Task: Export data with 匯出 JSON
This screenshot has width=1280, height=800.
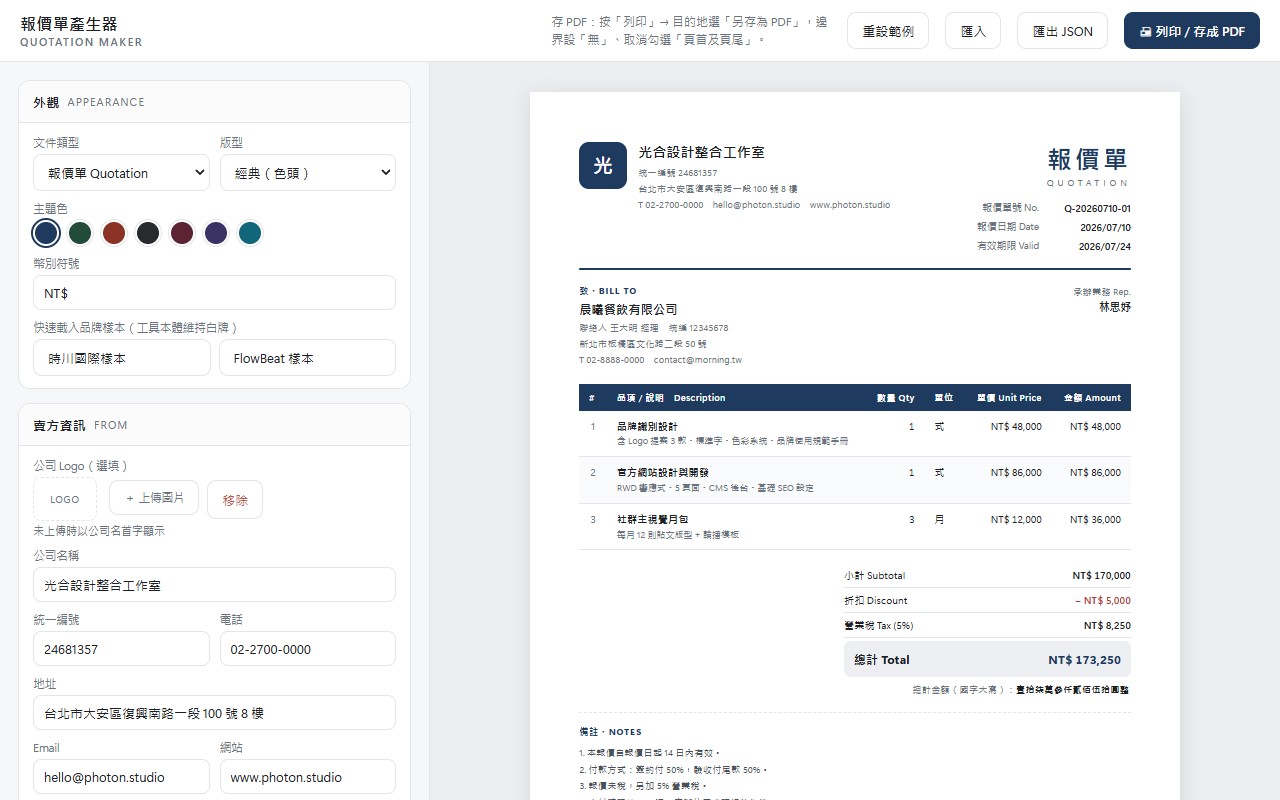Action: (1062, 31)
